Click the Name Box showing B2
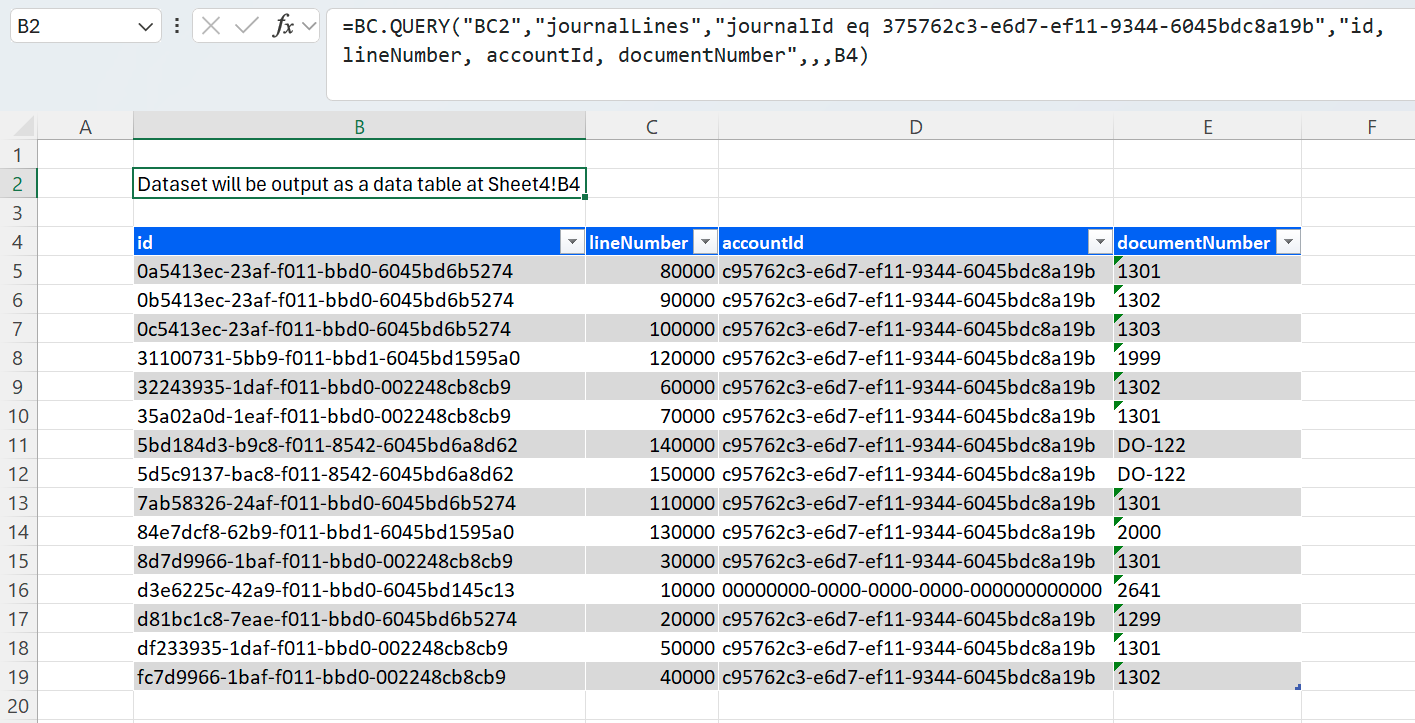The height and width of the screenshot is (723, 1415). [x=70, y=27]
